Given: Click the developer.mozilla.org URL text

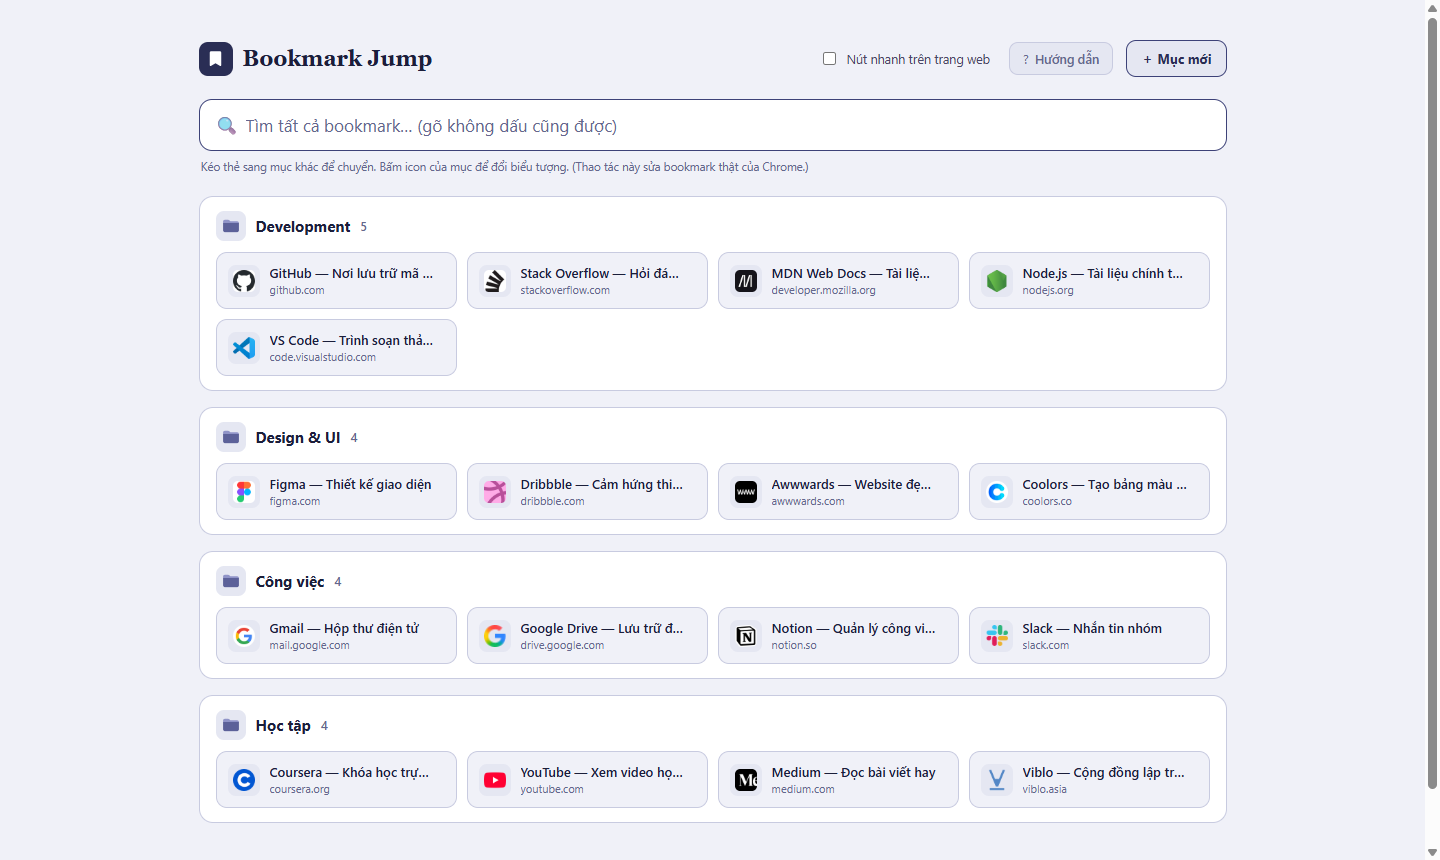Looking at the screenshot, I should [x=823, y=290].
